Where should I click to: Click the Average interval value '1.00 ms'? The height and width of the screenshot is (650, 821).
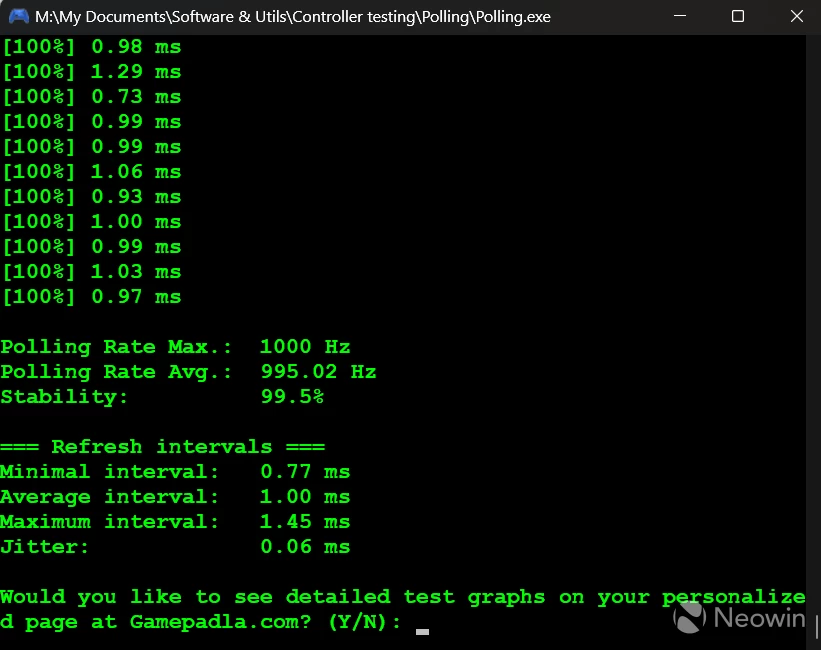tap(305, 497)
